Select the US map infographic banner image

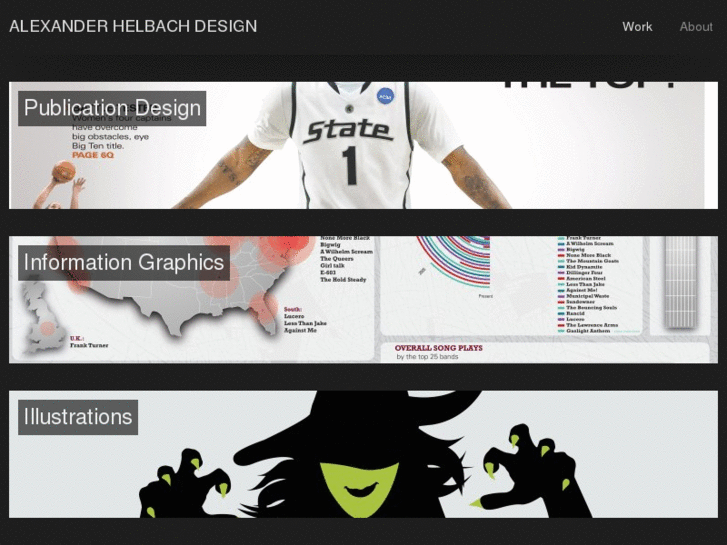[364, 300]
